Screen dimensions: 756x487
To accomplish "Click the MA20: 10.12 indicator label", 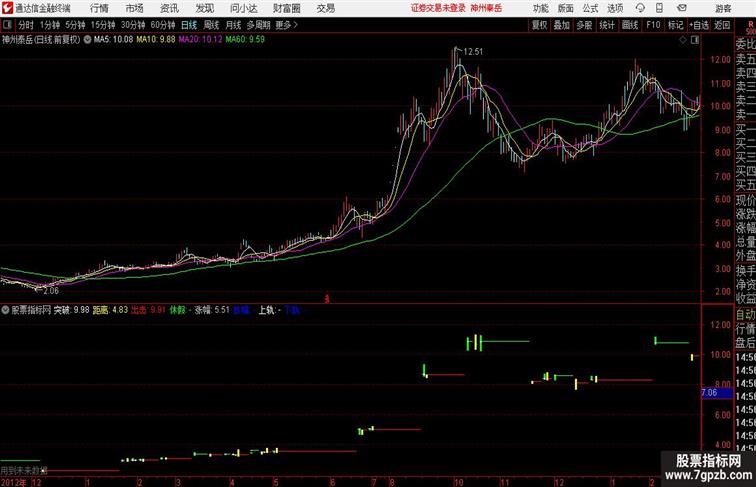I will (201, 40).
